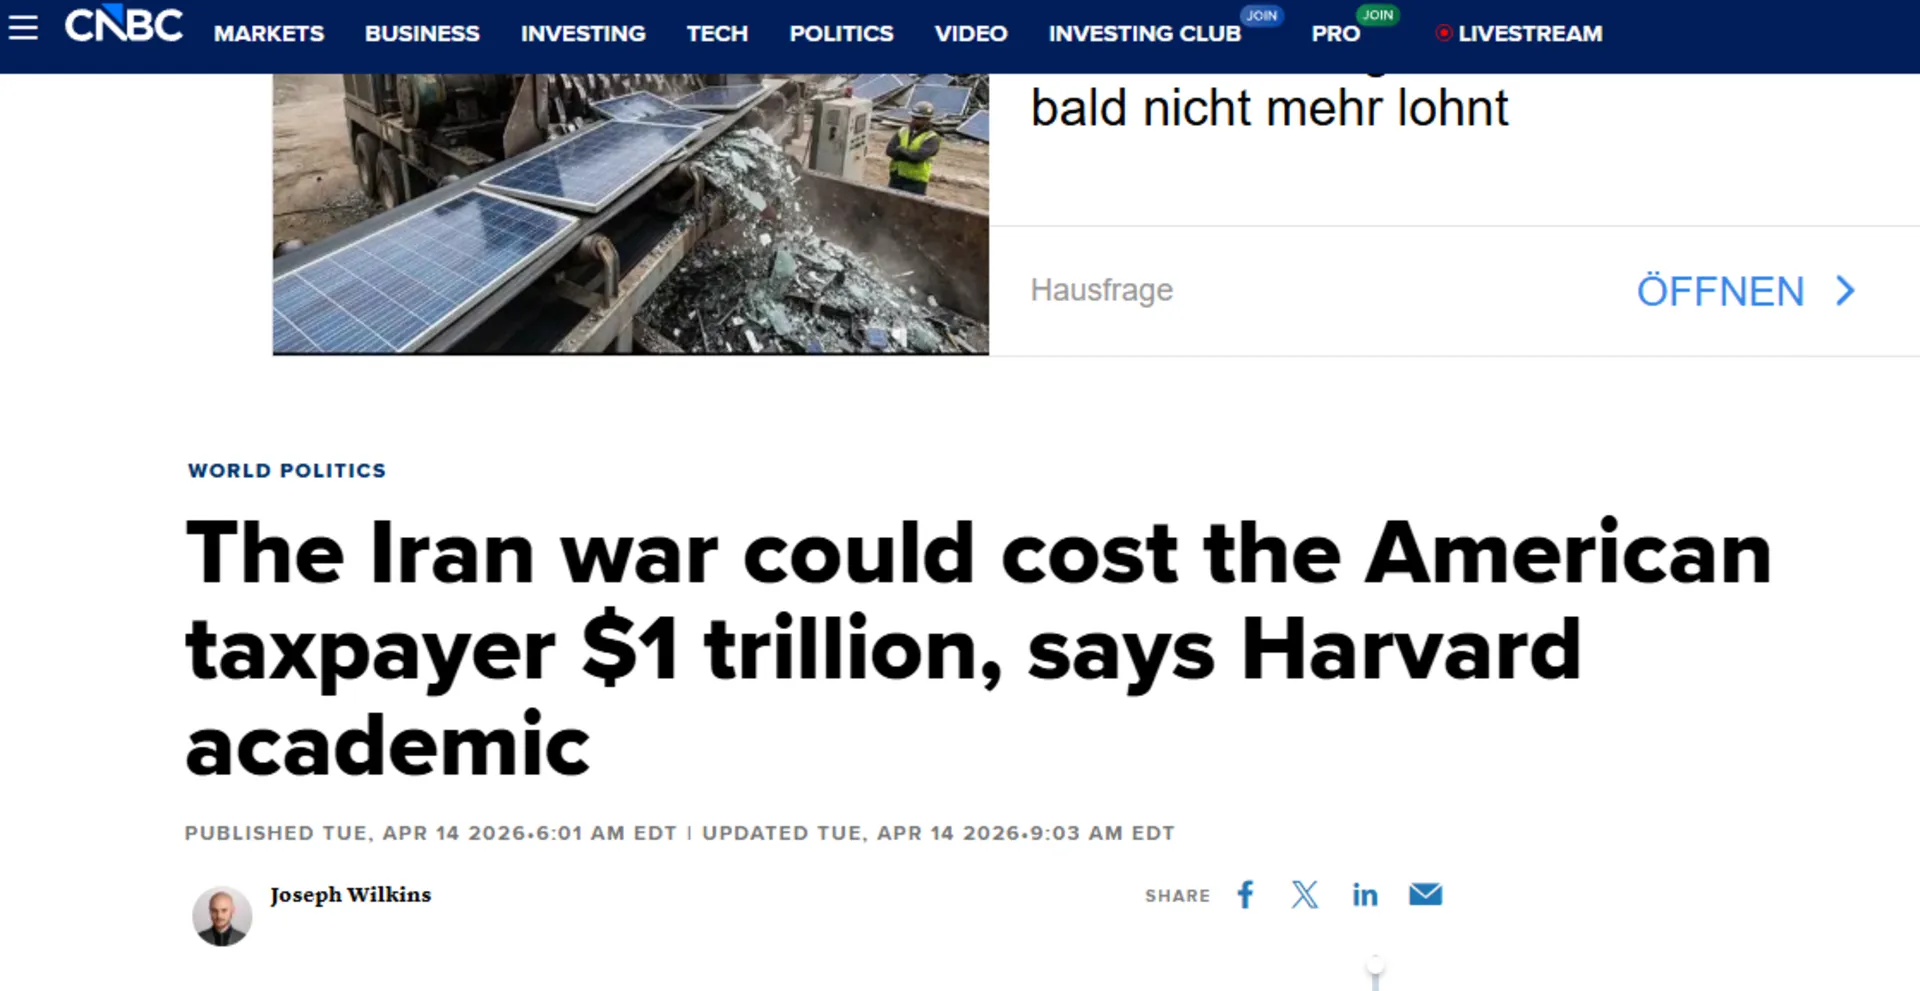The width and height of the screenshot is (1920, 991).
Task: Share article on X icon
Action: 1305,895
